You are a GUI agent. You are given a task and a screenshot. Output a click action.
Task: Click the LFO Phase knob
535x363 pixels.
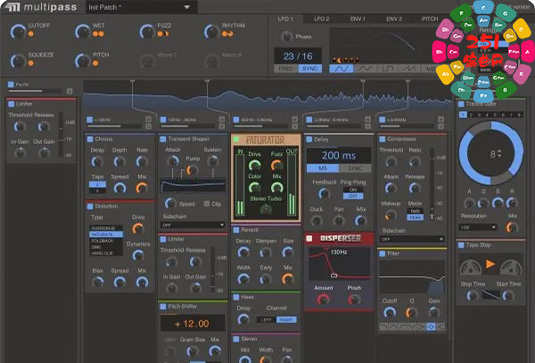coord(287,36)
